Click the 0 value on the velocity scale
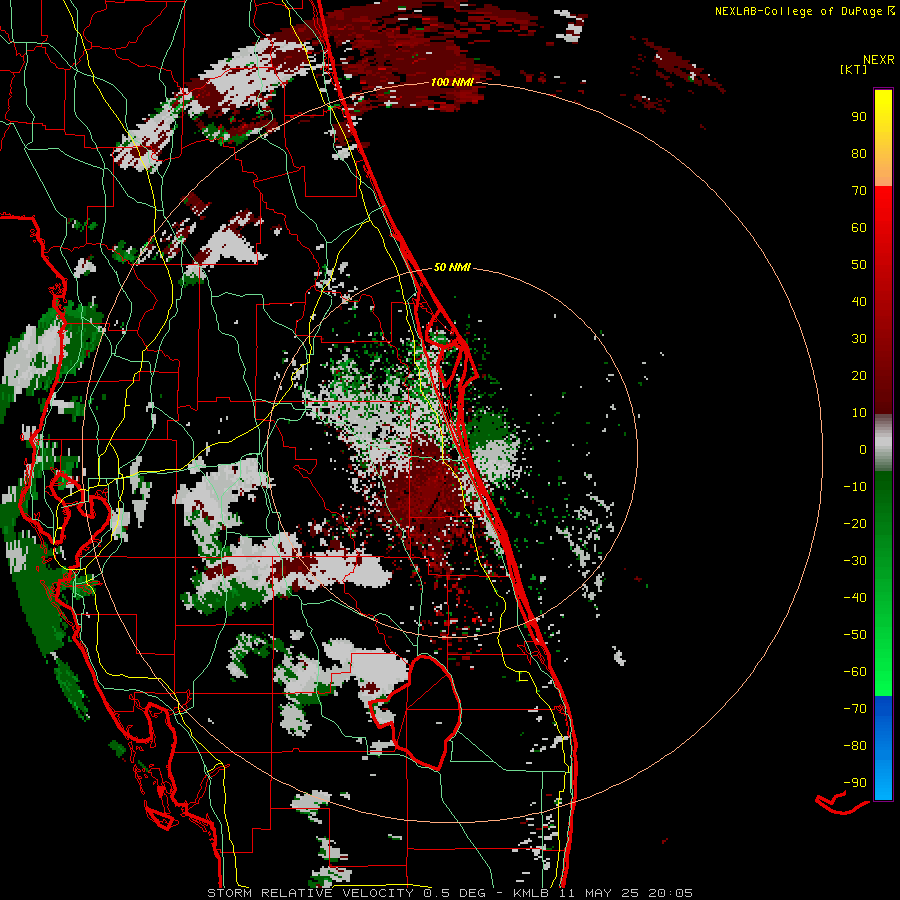 tap(863, 449)
